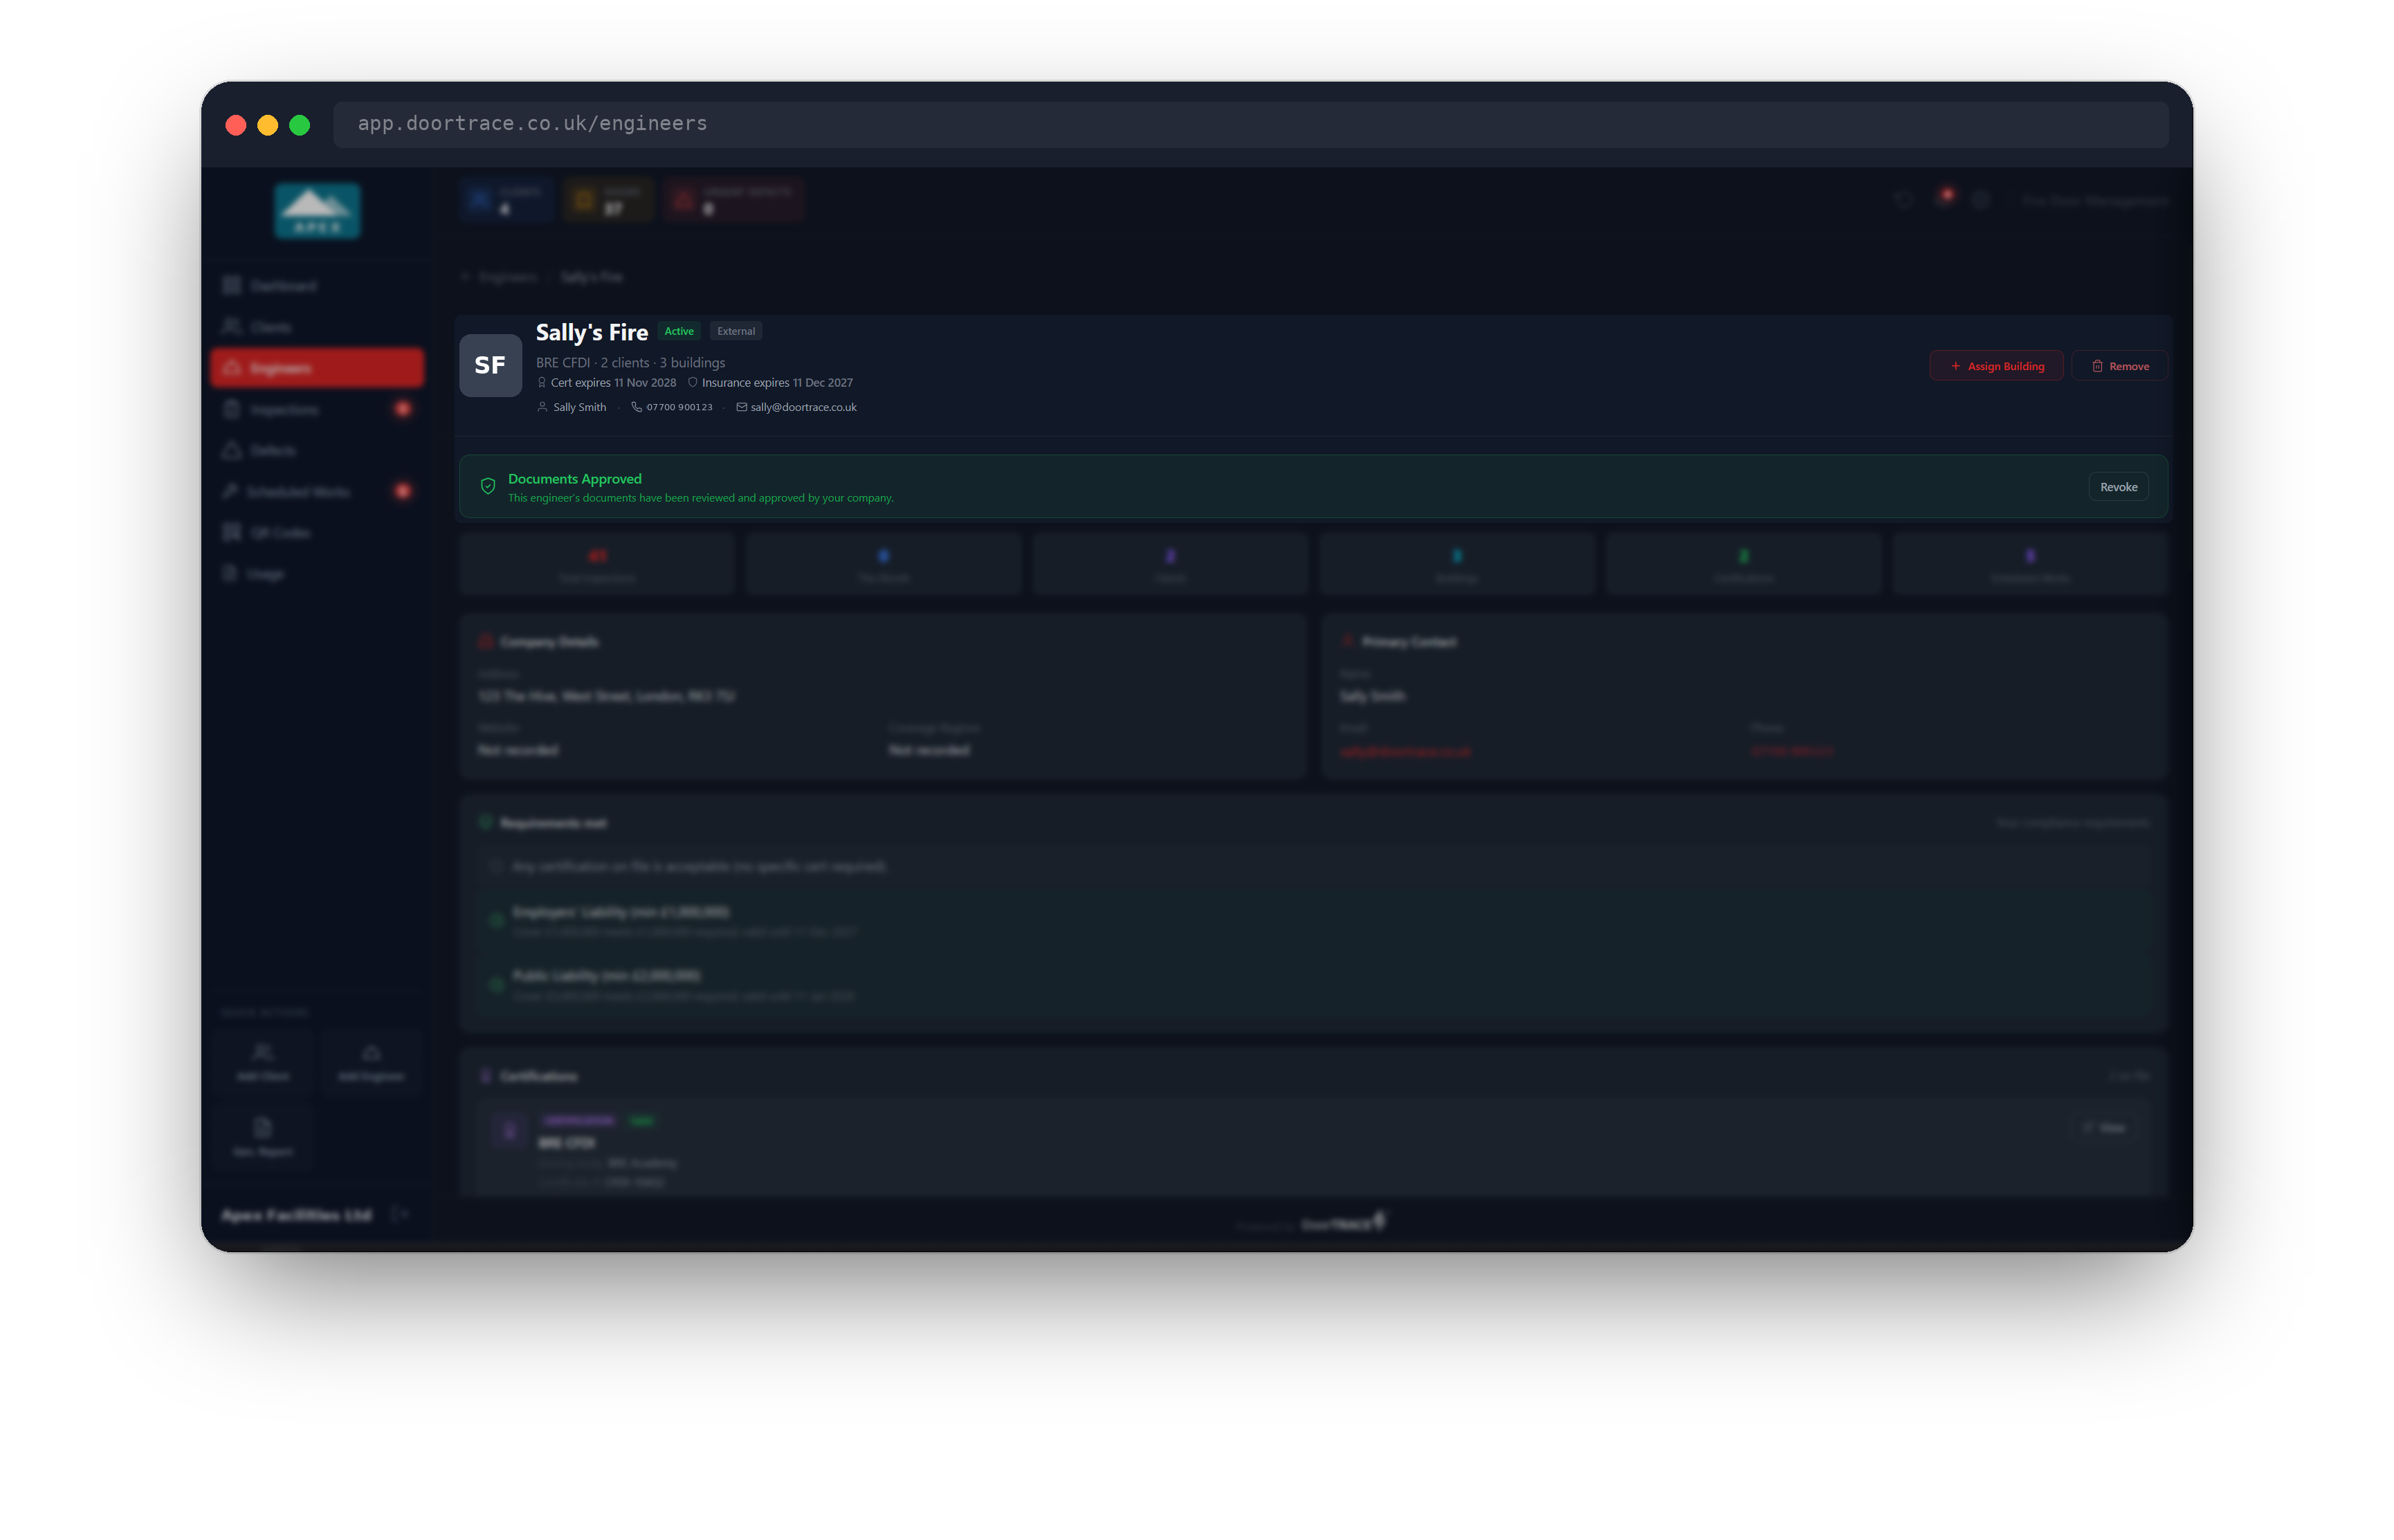Remove the Sally's Fire engineer

(2119, 366)
